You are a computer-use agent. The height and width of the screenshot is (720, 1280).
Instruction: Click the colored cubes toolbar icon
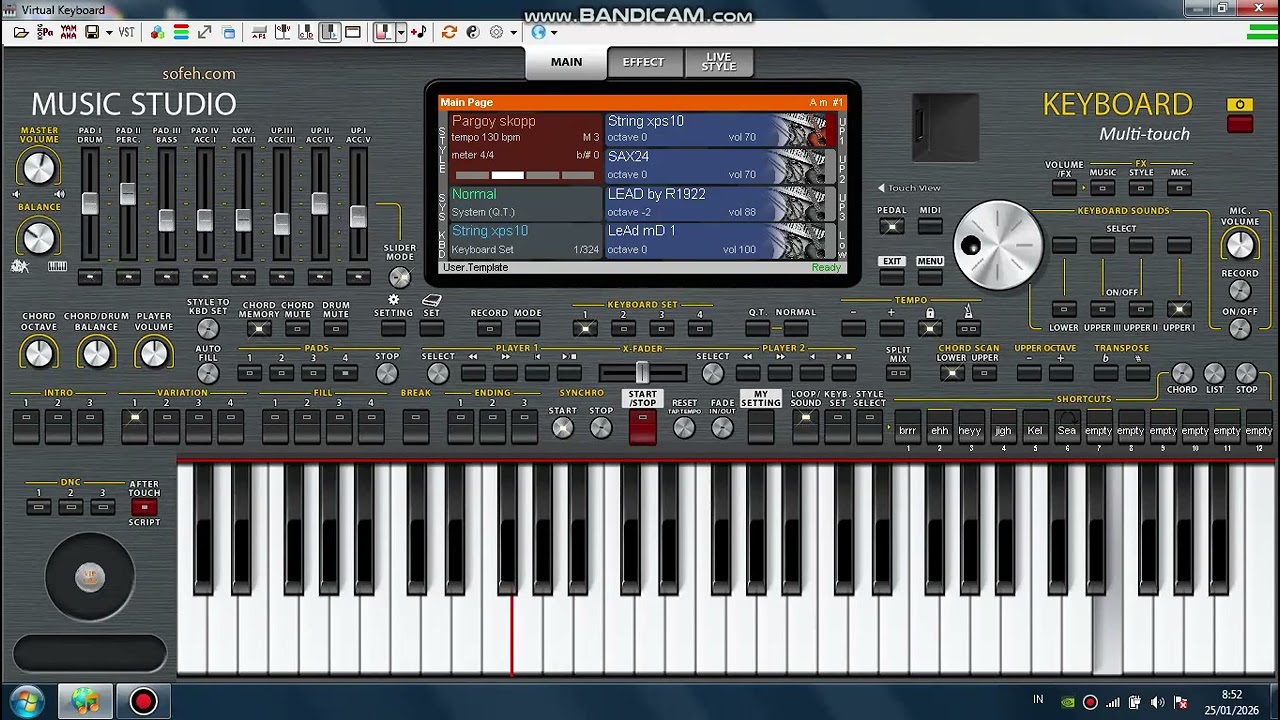coord(157,32)
